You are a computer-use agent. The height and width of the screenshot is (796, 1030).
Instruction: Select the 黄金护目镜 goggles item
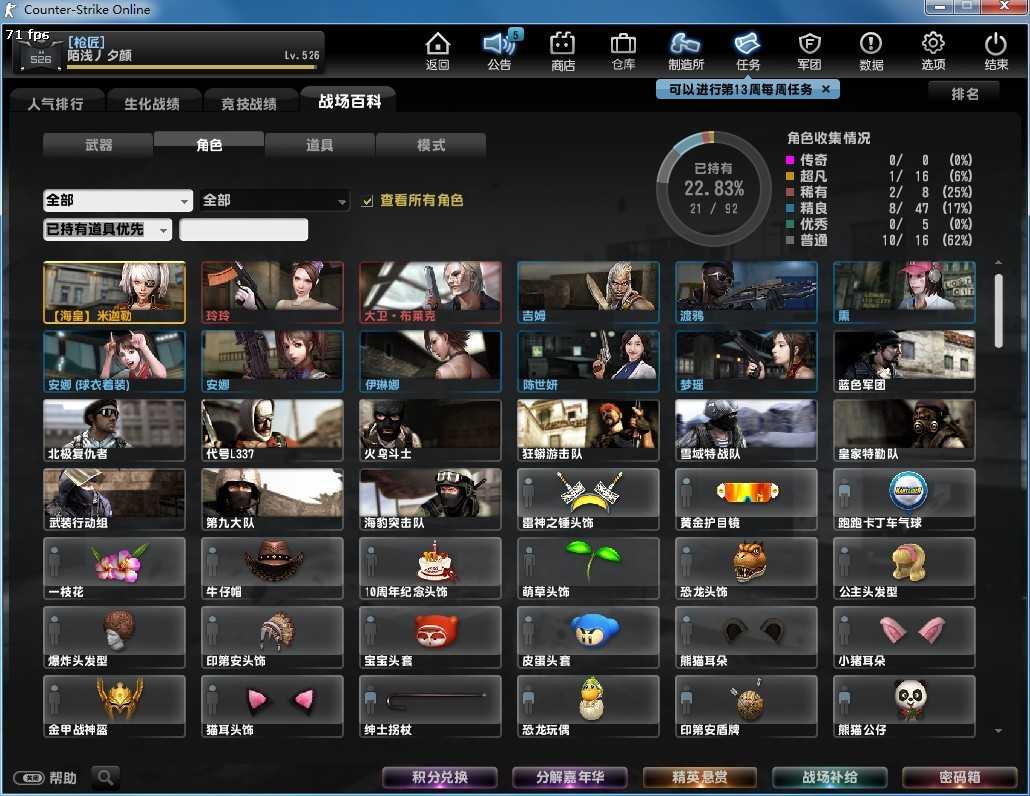pos(746,499)
